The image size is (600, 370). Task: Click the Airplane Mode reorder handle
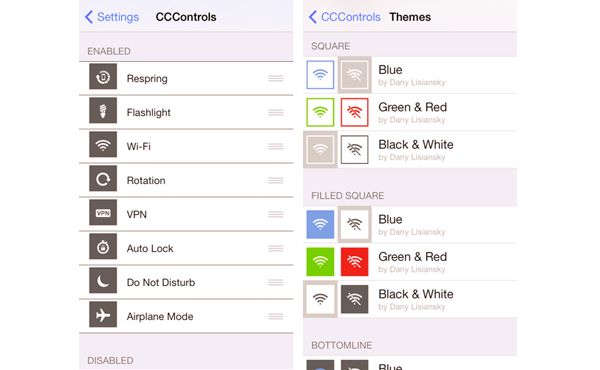(276, 316)
